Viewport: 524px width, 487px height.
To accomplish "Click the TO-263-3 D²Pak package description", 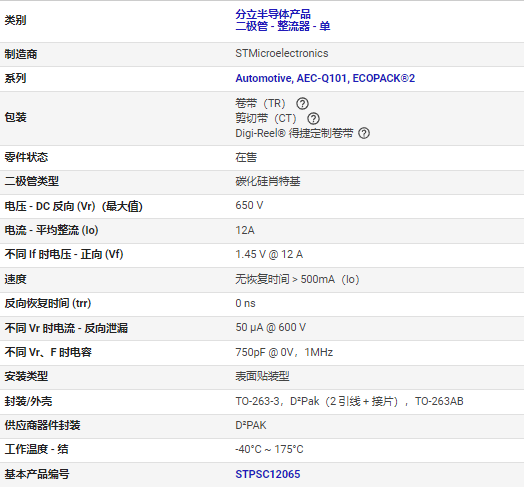I will point(349,401).
